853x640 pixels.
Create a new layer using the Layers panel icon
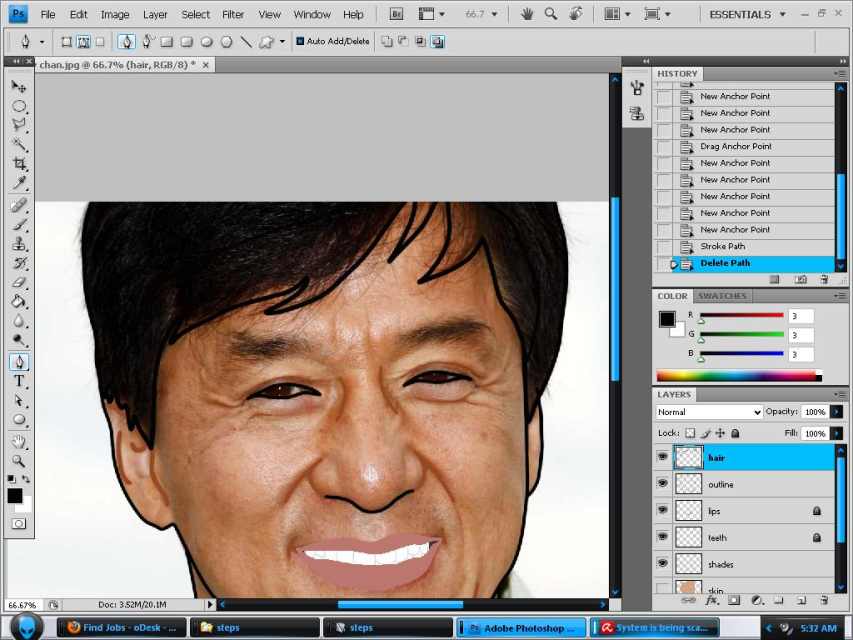(x=803, y=600)
